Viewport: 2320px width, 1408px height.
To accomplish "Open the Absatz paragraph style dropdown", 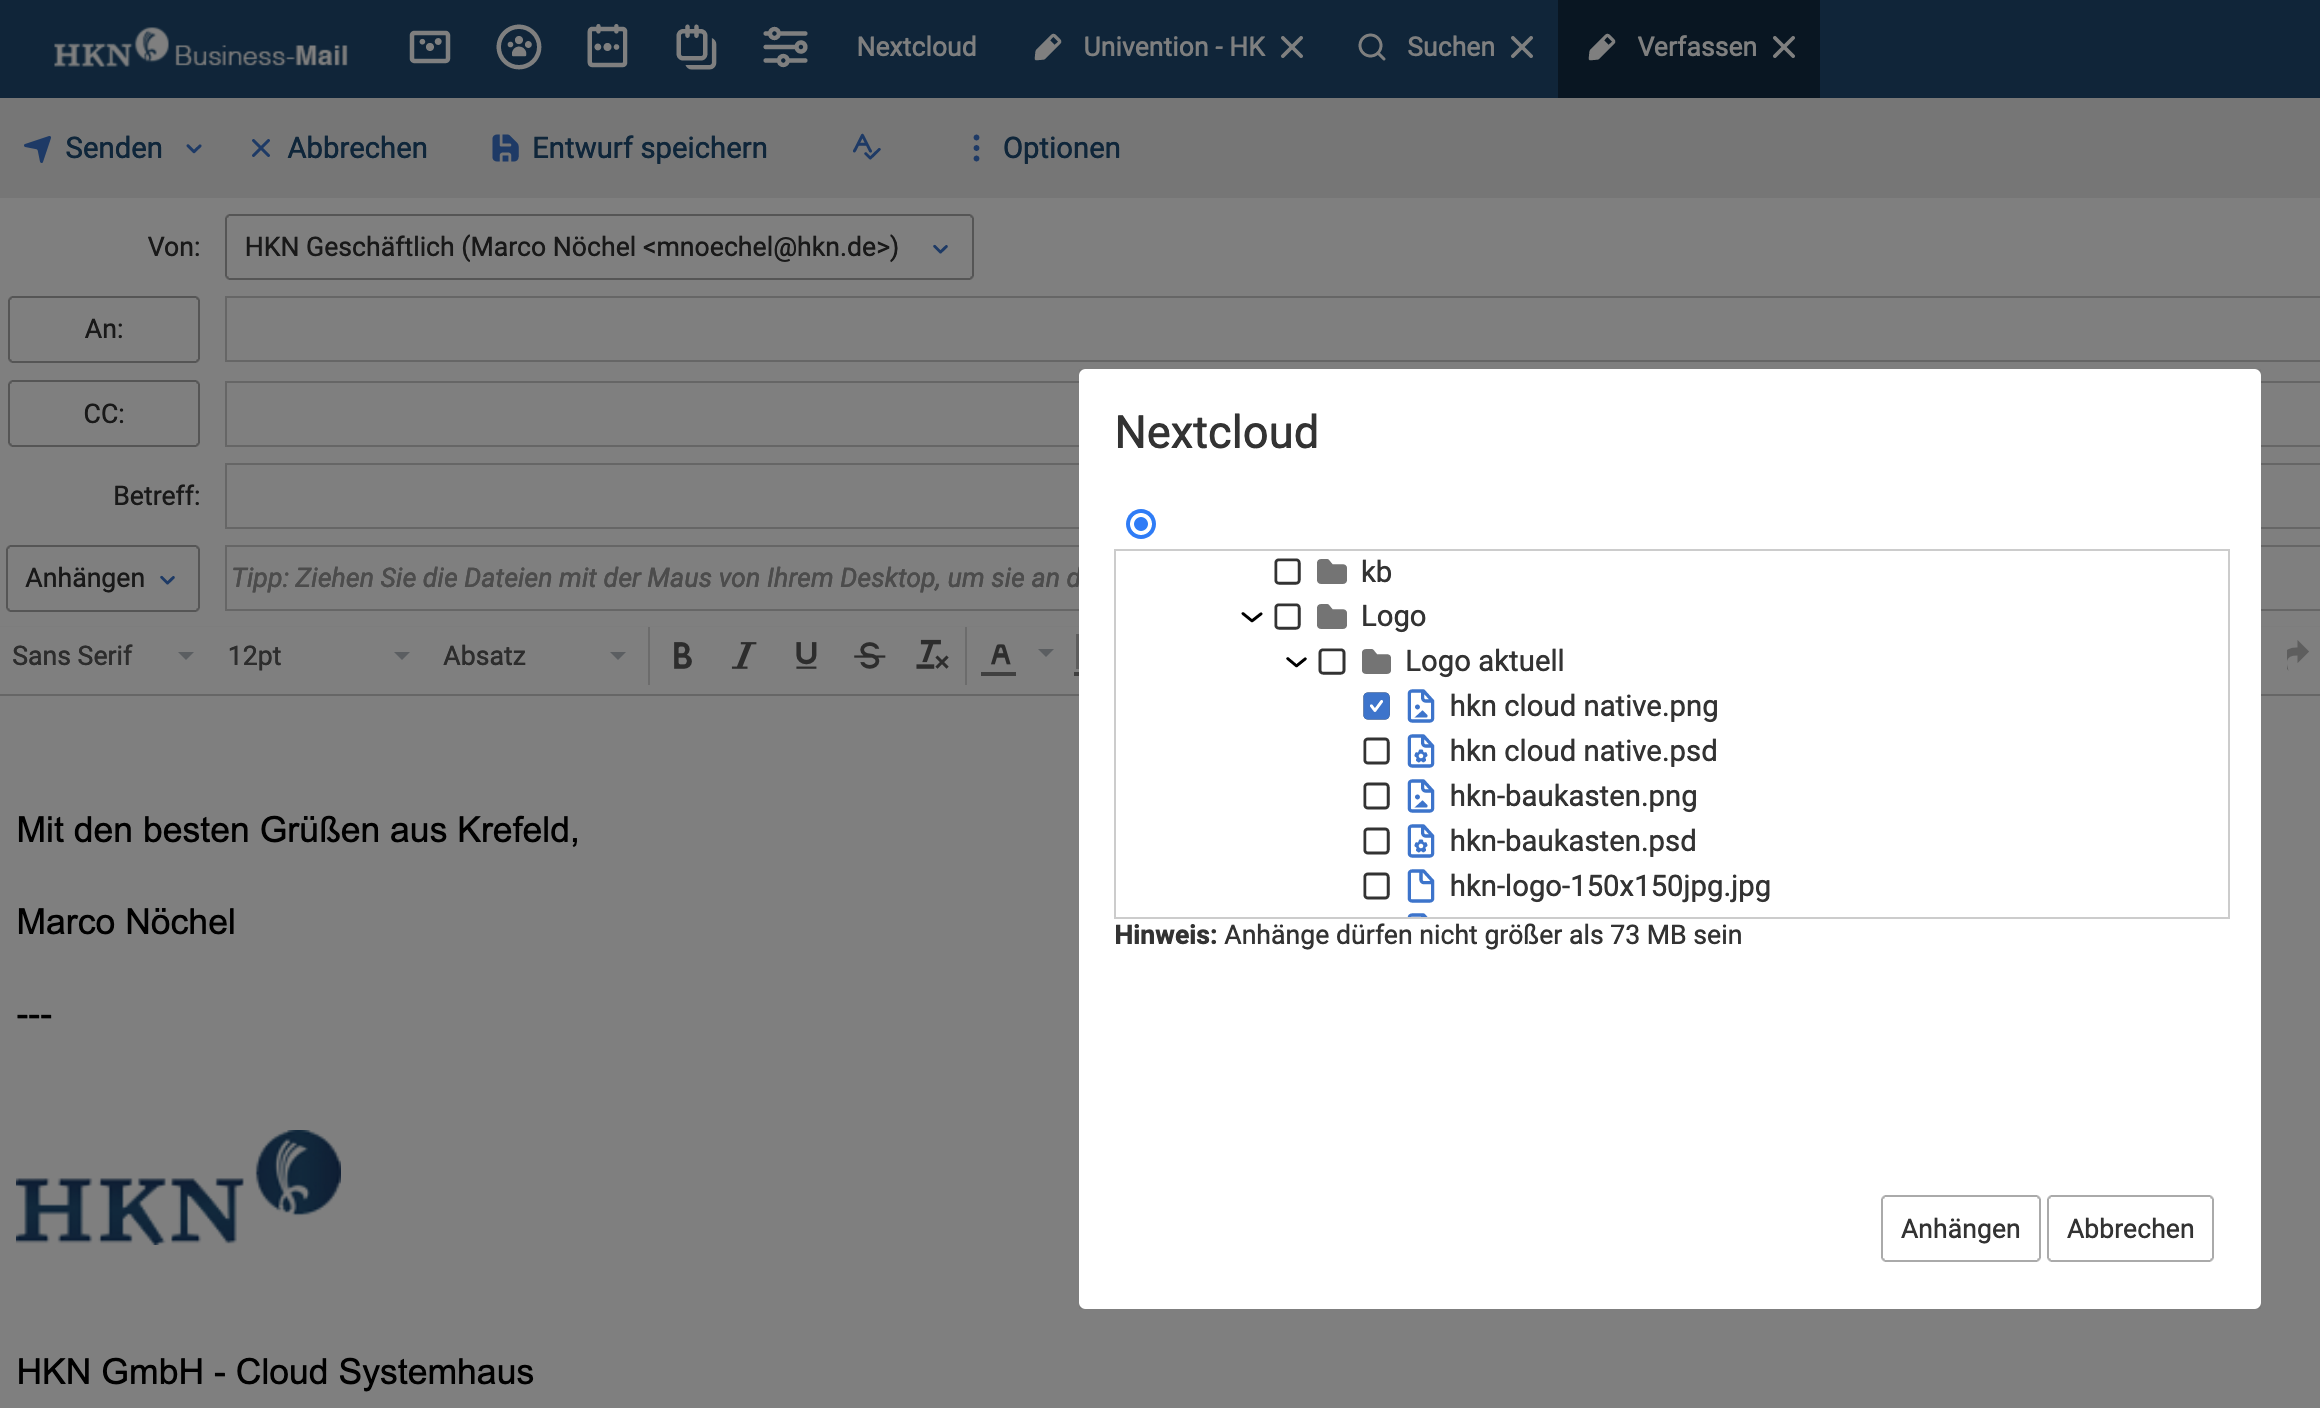I will tap(534, 656).
